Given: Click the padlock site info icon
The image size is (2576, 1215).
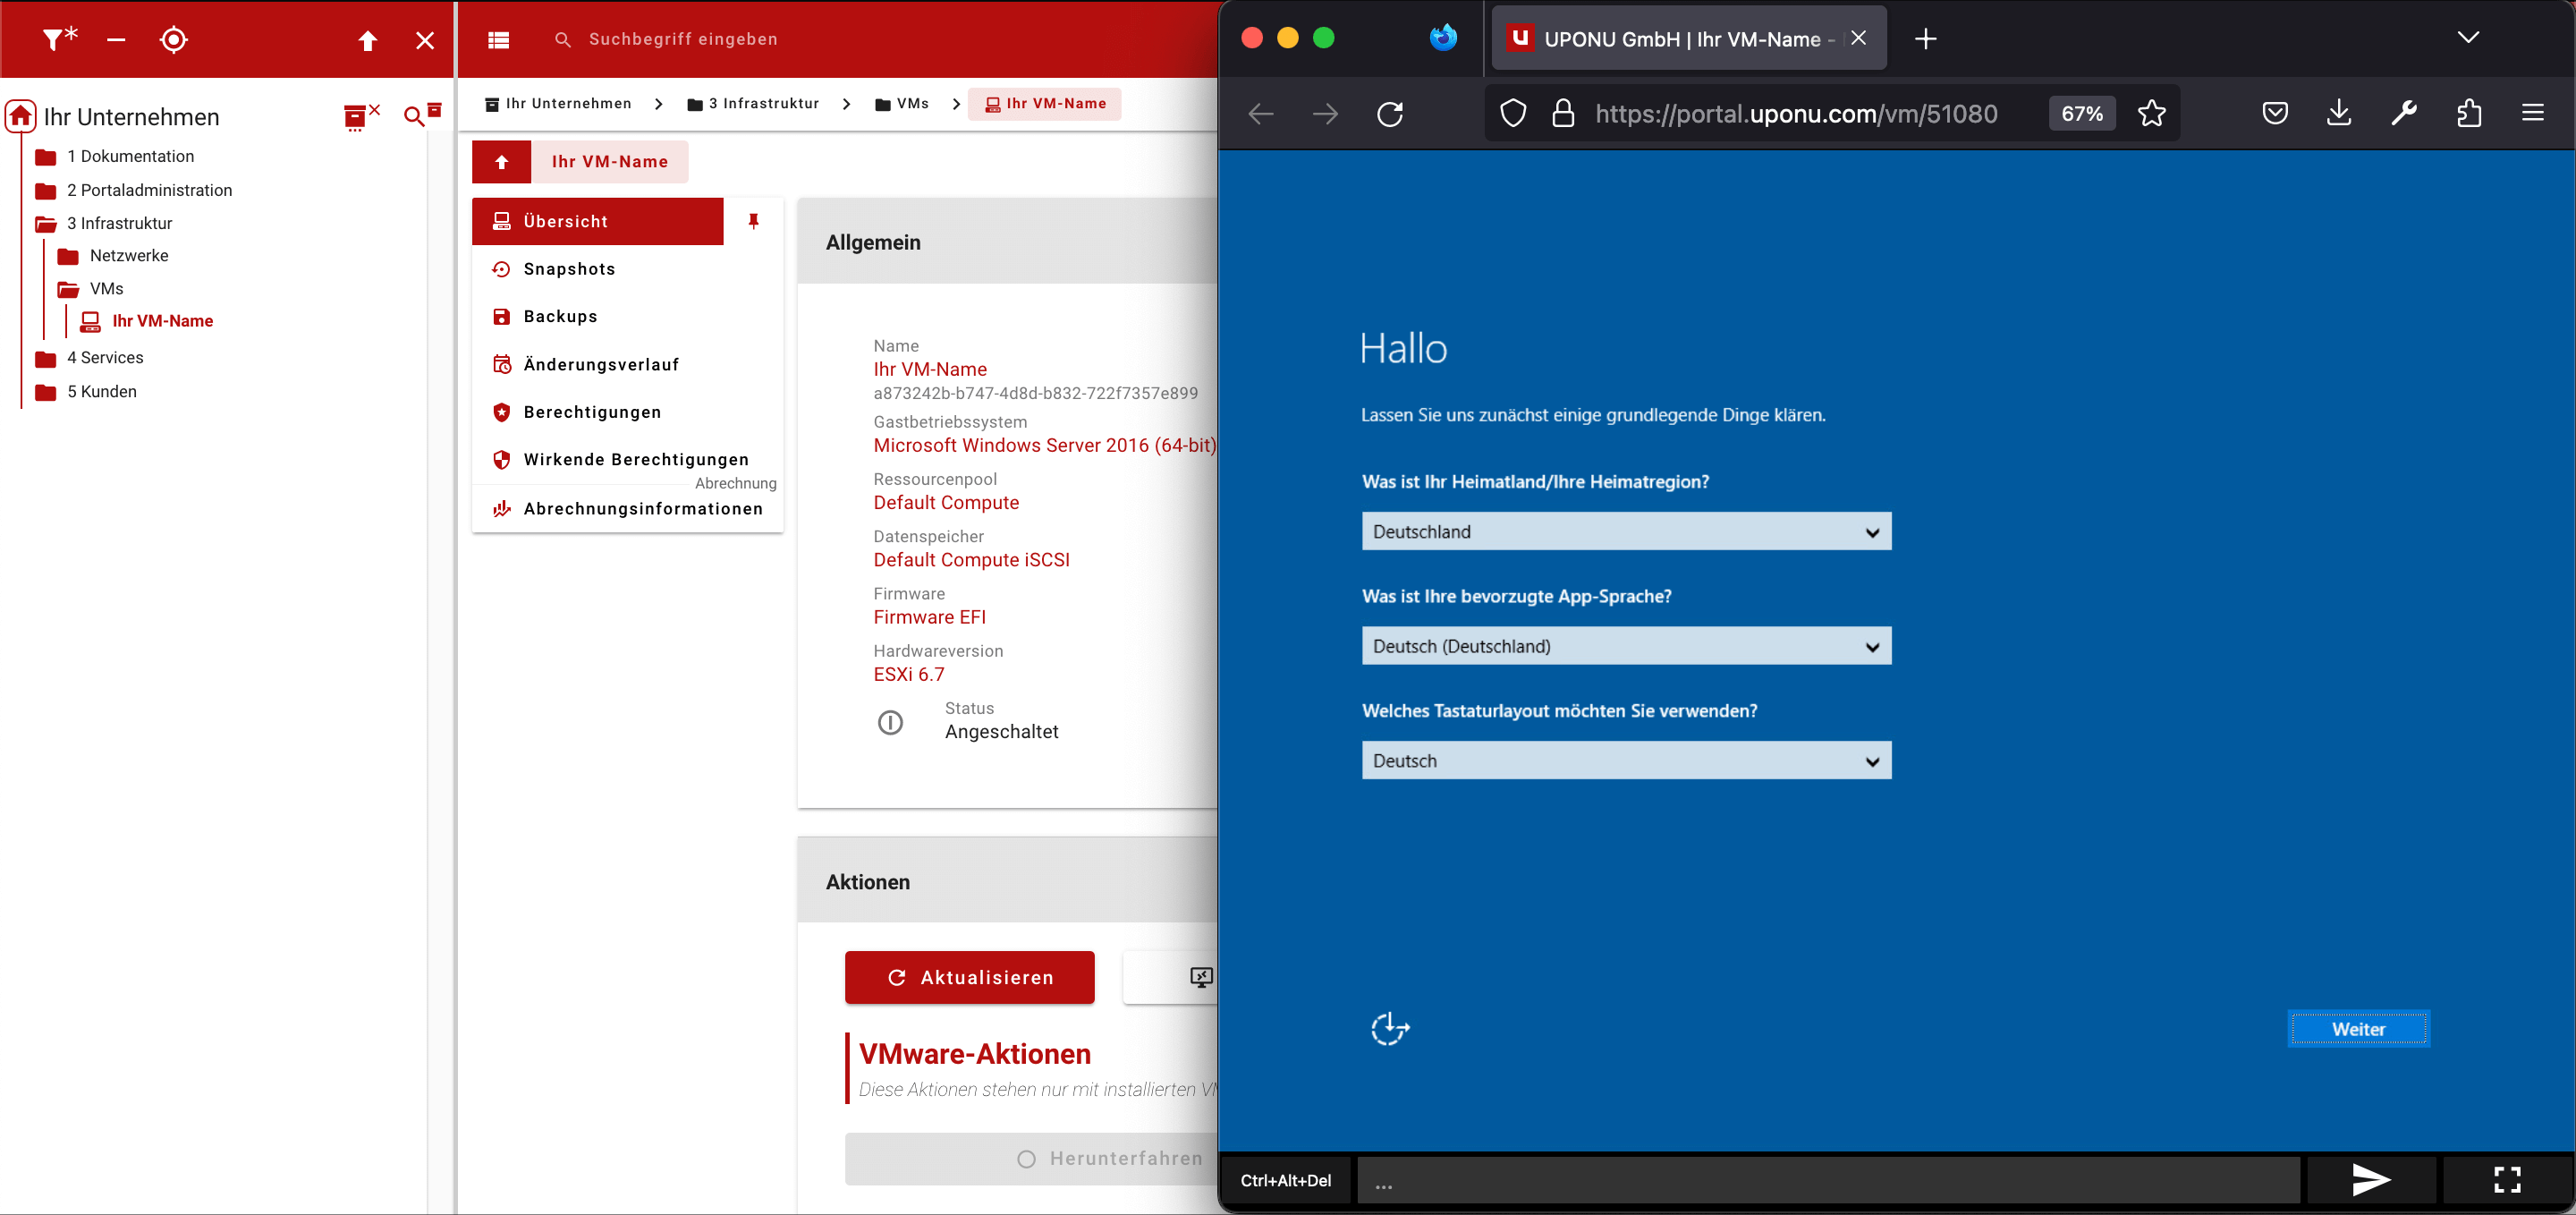Looking at the screenshot, I should (x=1563, y=114).
